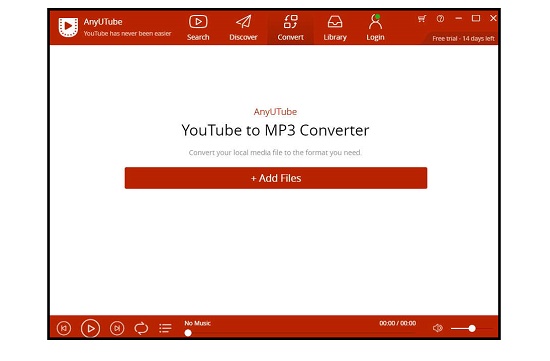The height and width of the screenshot is (361, 550).
Task: Click the red AnyUTube text above heading
Action: (275, 112)
